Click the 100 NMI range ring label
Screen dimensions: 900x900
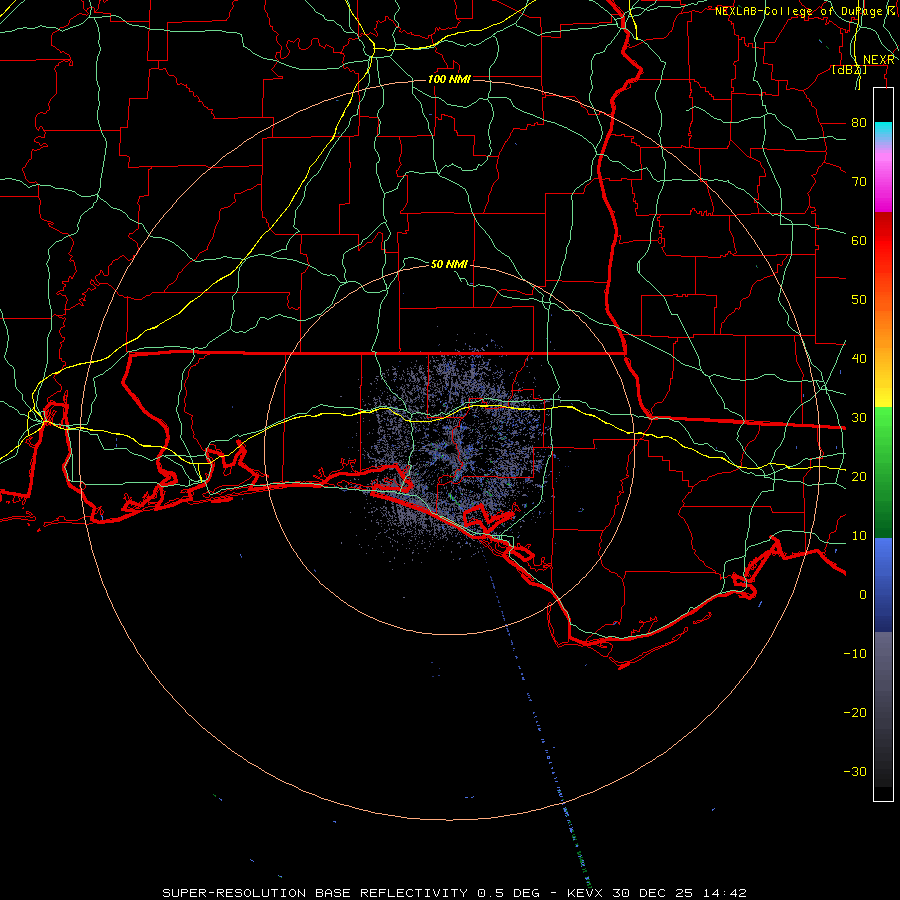[449, 79]
